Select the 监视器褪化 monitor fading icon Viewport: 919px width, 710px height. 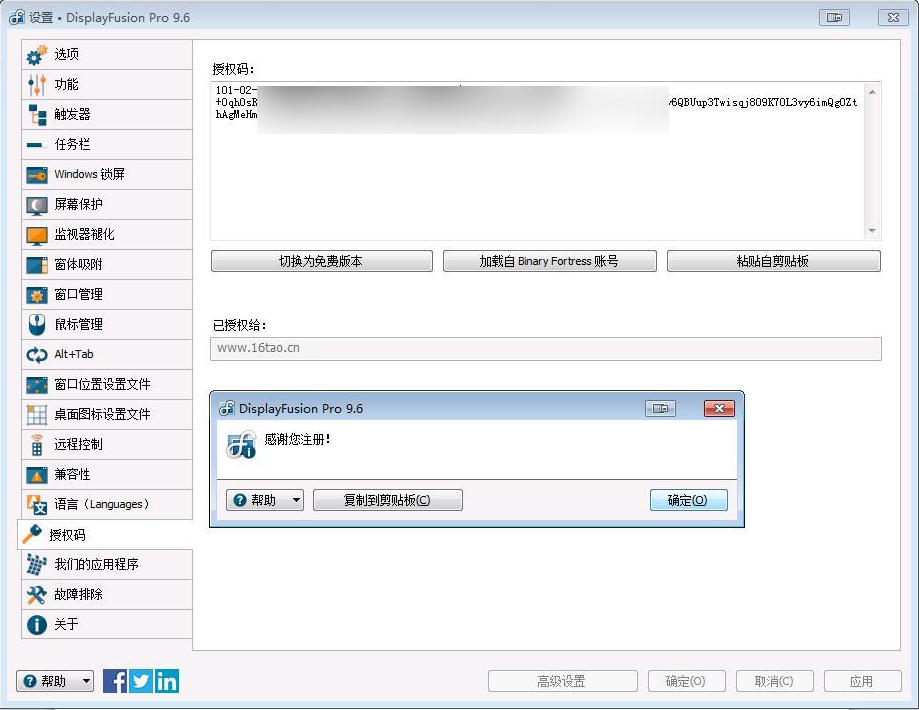pos(37,235)
